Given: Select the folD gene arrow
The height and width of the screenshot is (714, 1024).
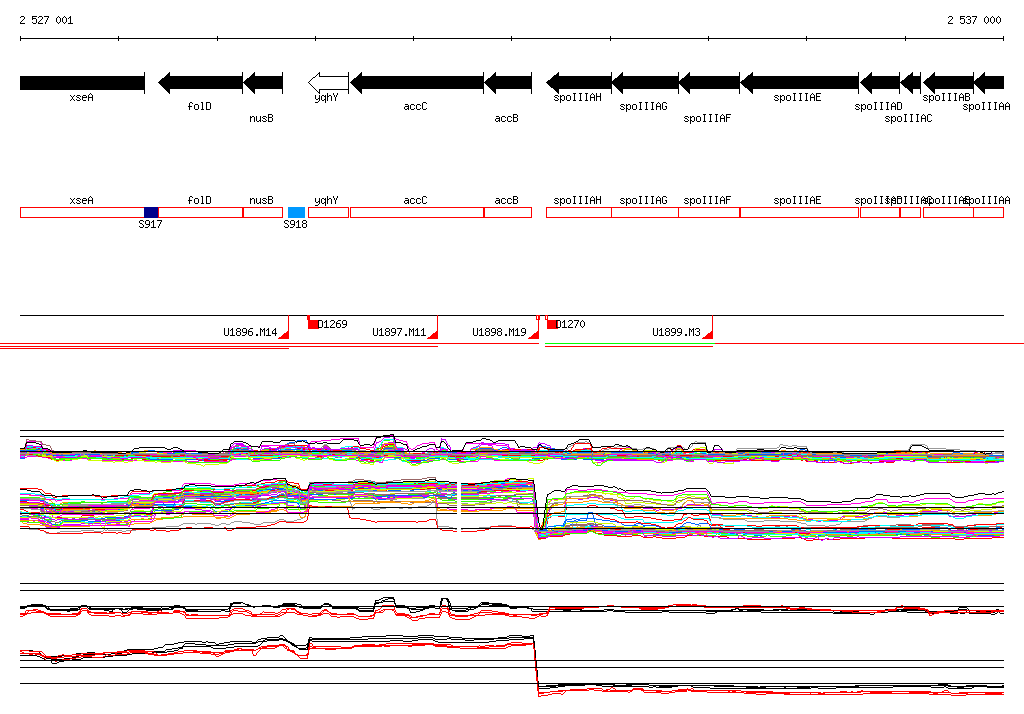Looking at the screenshot, I should 200,82.
